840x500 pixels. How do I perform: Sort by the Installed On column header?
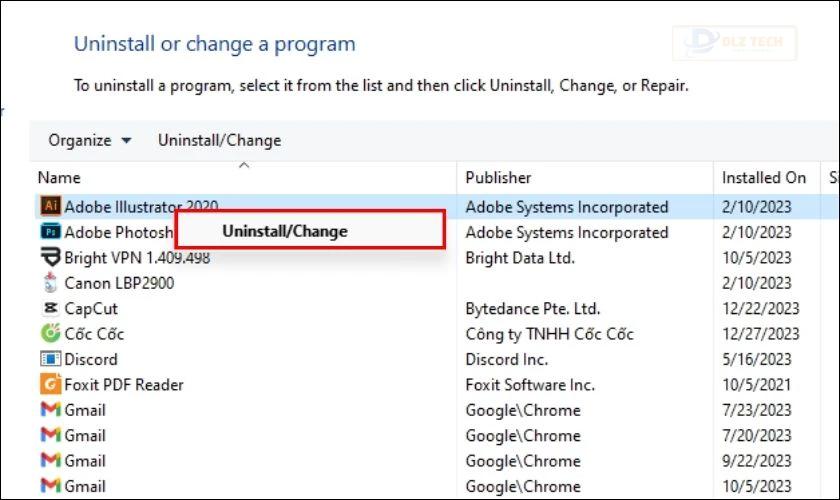(763, 177)
